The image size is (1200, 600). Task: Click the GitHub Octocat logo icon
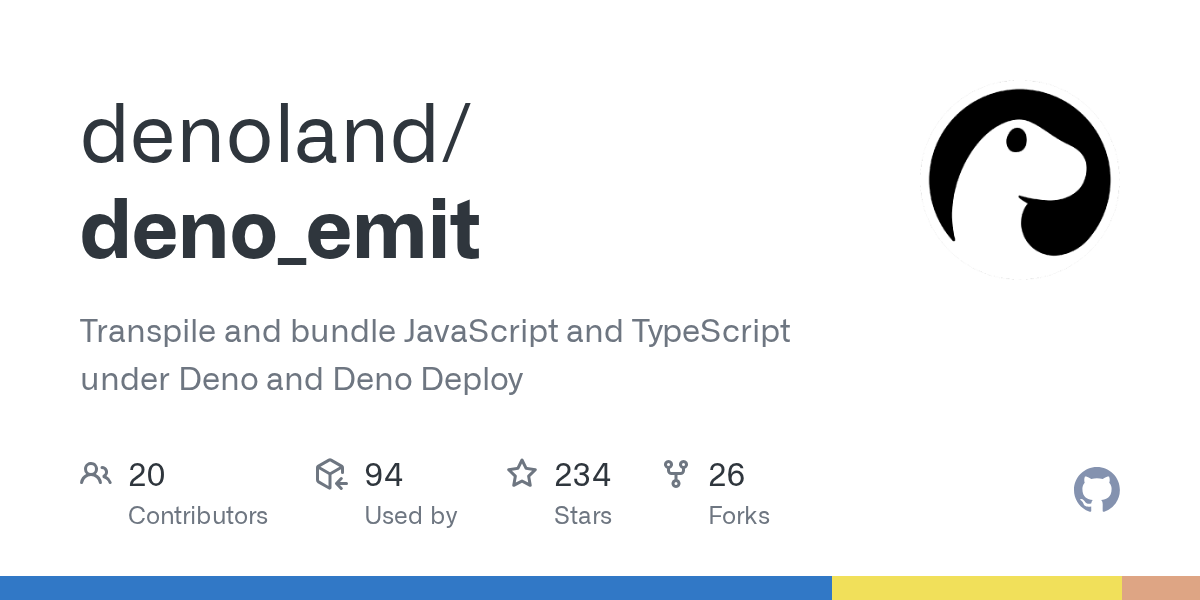coord(1096,490)
